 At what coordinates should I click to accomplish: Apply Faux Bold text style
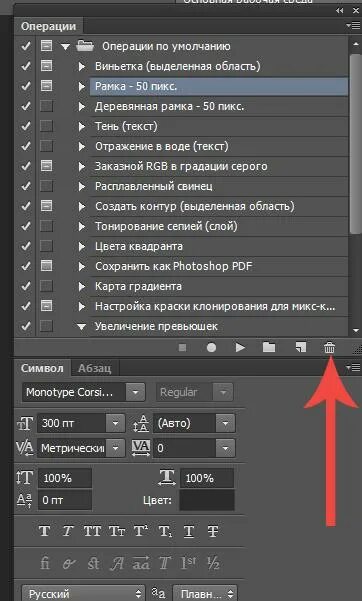(x=44, y=531)
